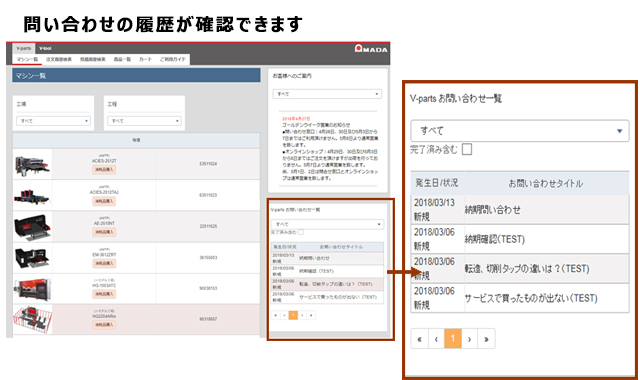Select the HG2204ARm machine thumbnail

point(33,320)
